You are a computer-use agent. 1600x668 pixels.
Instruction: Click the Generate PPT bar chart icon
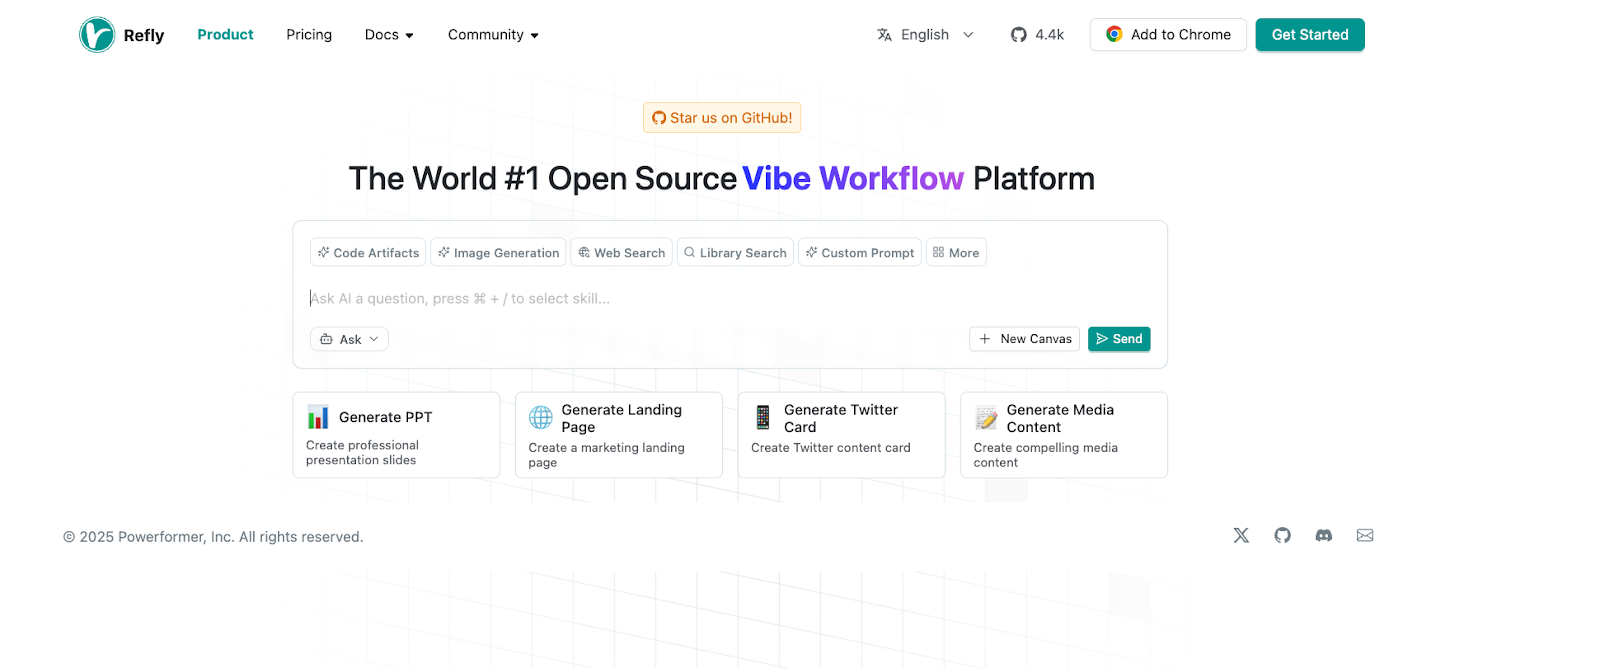coord(318,417)
